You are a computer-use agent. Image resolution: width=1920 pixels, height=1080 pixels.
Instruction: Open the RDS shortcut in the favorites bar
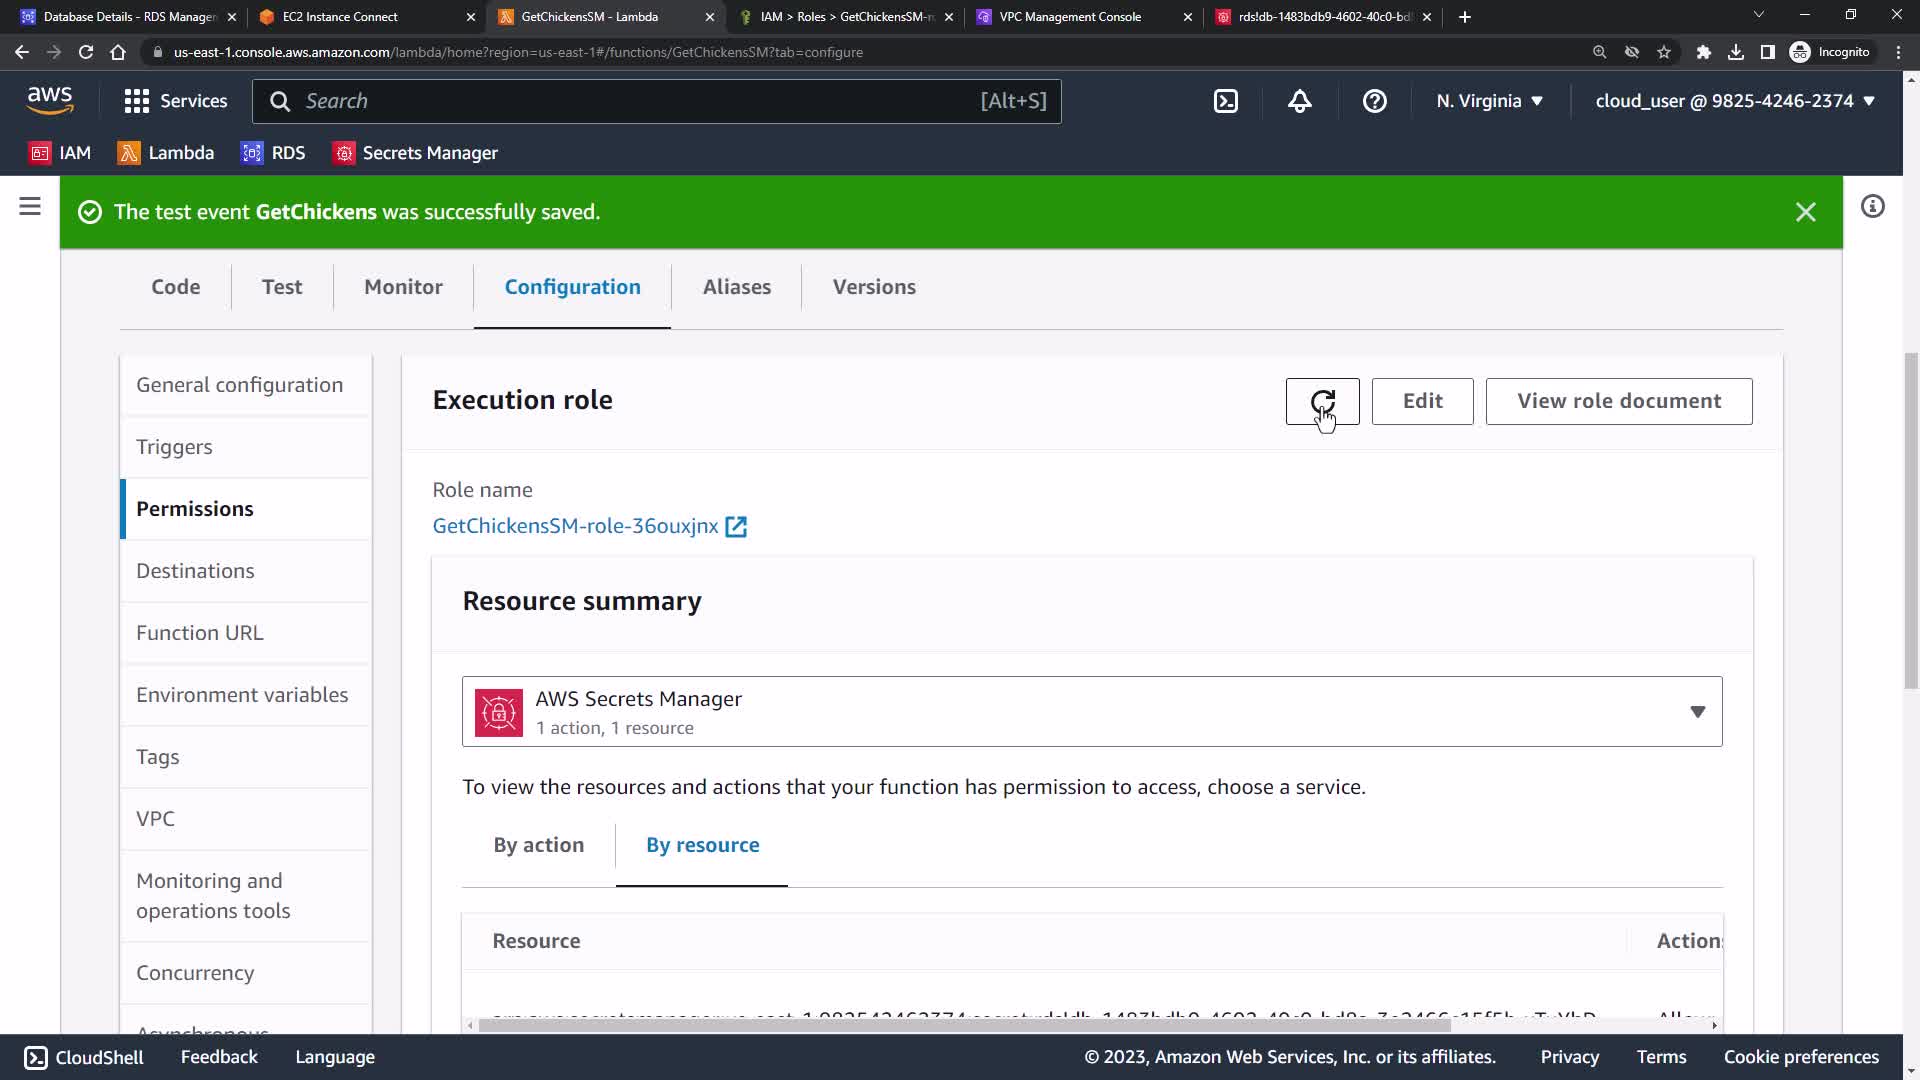pyautogui.click(x=273, y=153)
